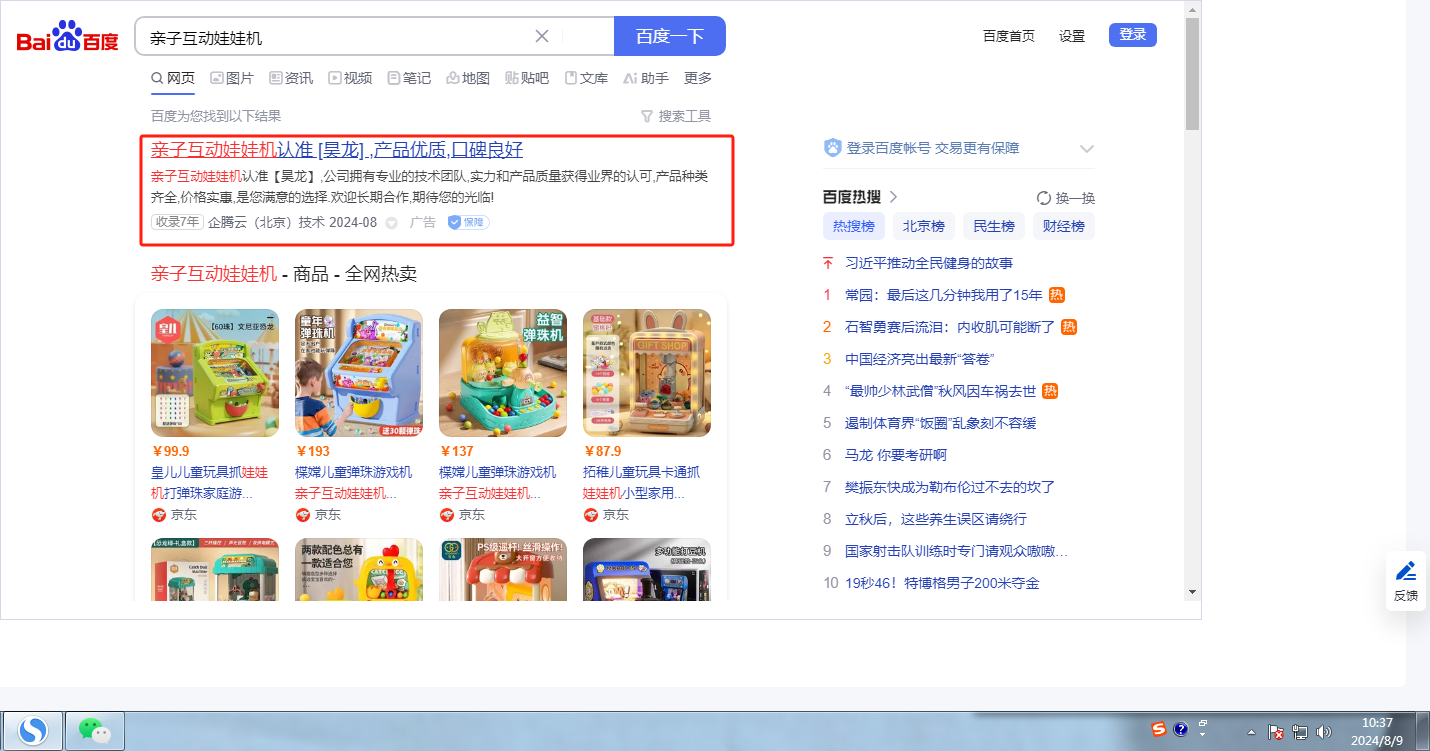The image size is (1430, 751).
Task: Select the 网页 tab
Action: coord(173,78)
